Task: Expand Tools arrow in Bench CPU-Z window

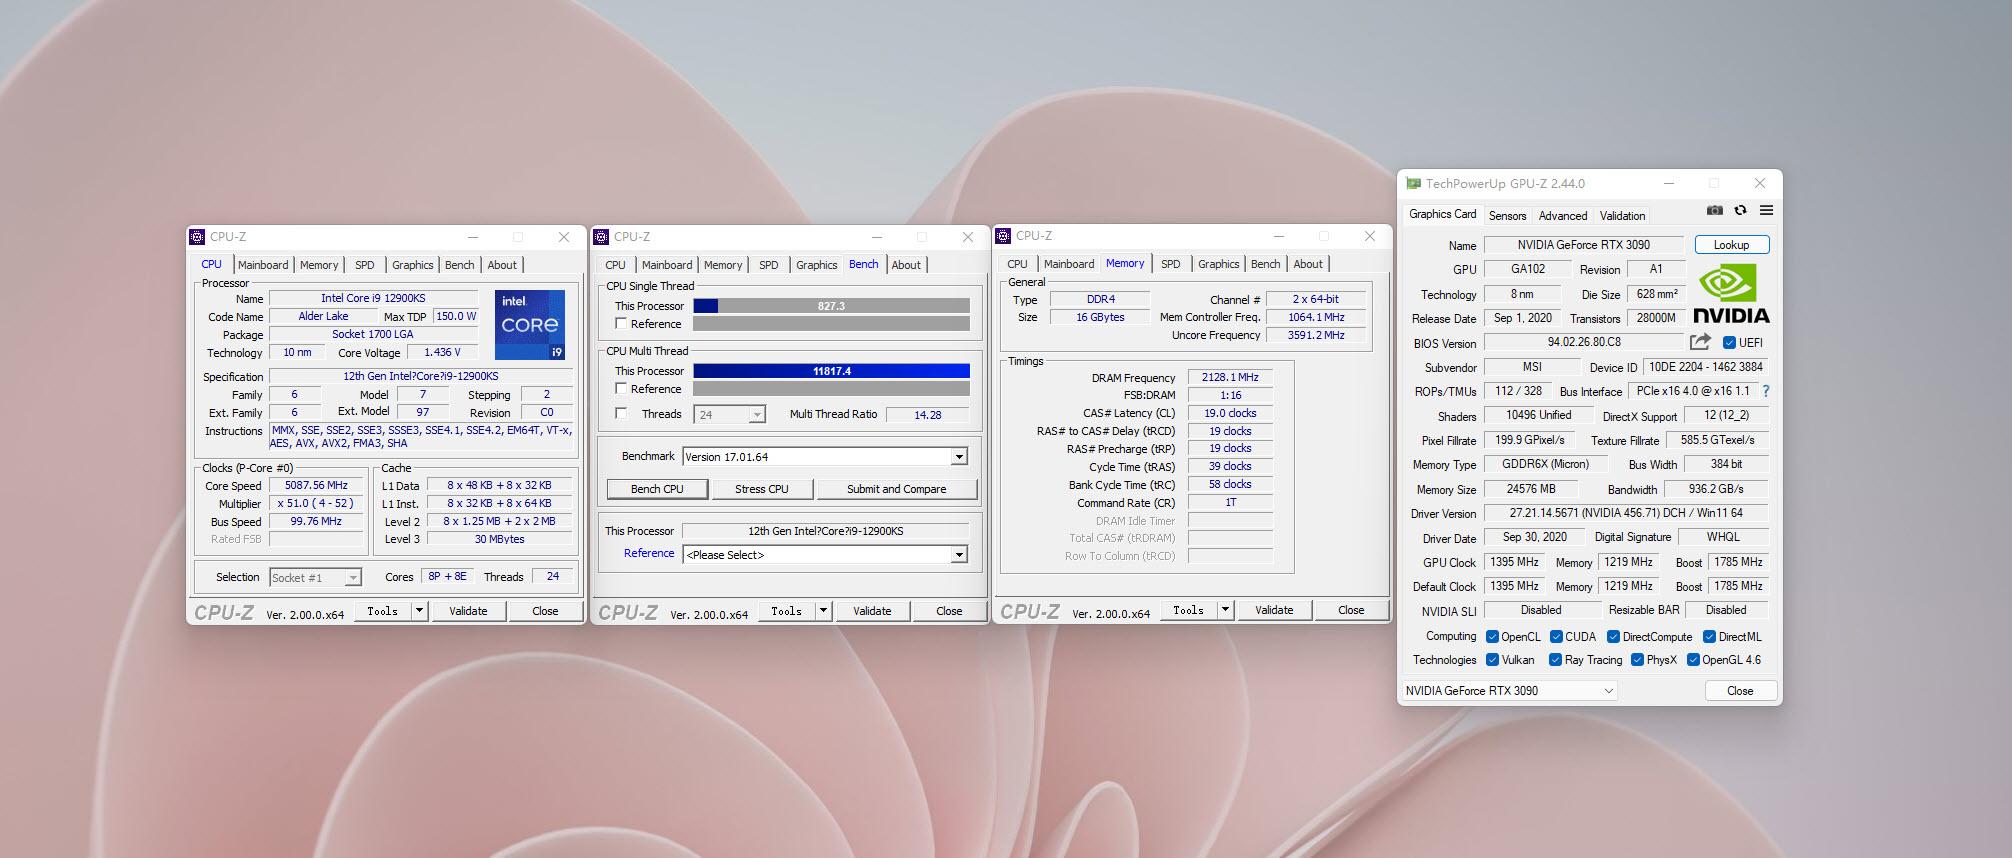Action: pyautogui.click(x=824, y=611)
